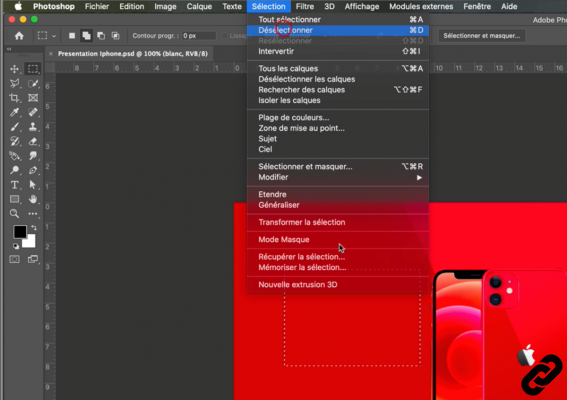Viewport: 567px width, 400px height.
Task: Choose Sujet menu entry
Action: [x=338, y=139]
